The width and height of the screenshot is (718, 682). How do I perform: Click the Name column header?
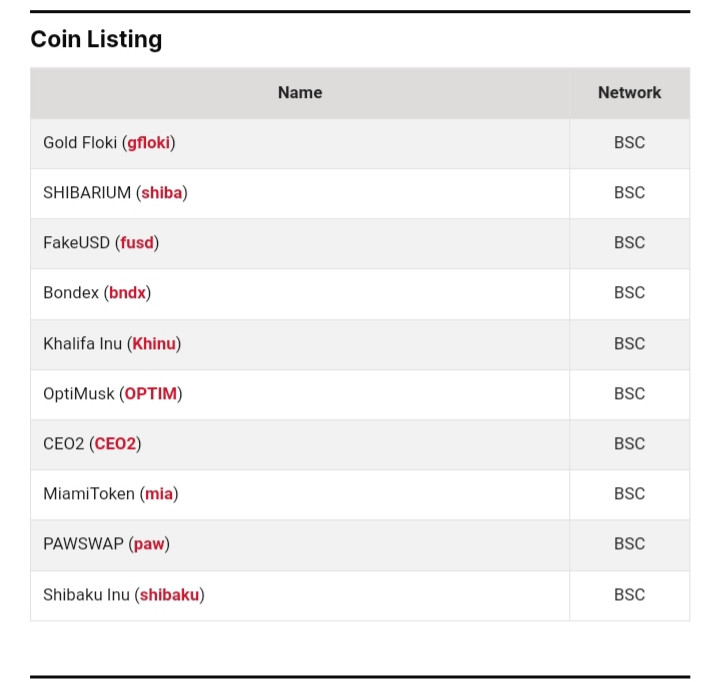[300, 93]
